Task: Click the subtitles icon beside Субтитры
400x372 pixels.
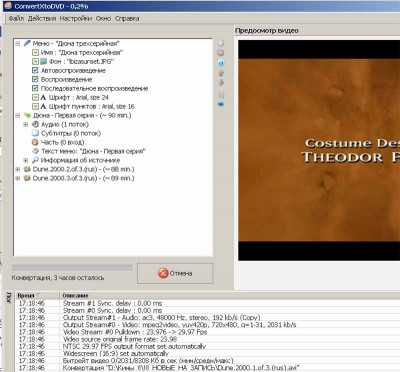Action: tap(35, 133)
